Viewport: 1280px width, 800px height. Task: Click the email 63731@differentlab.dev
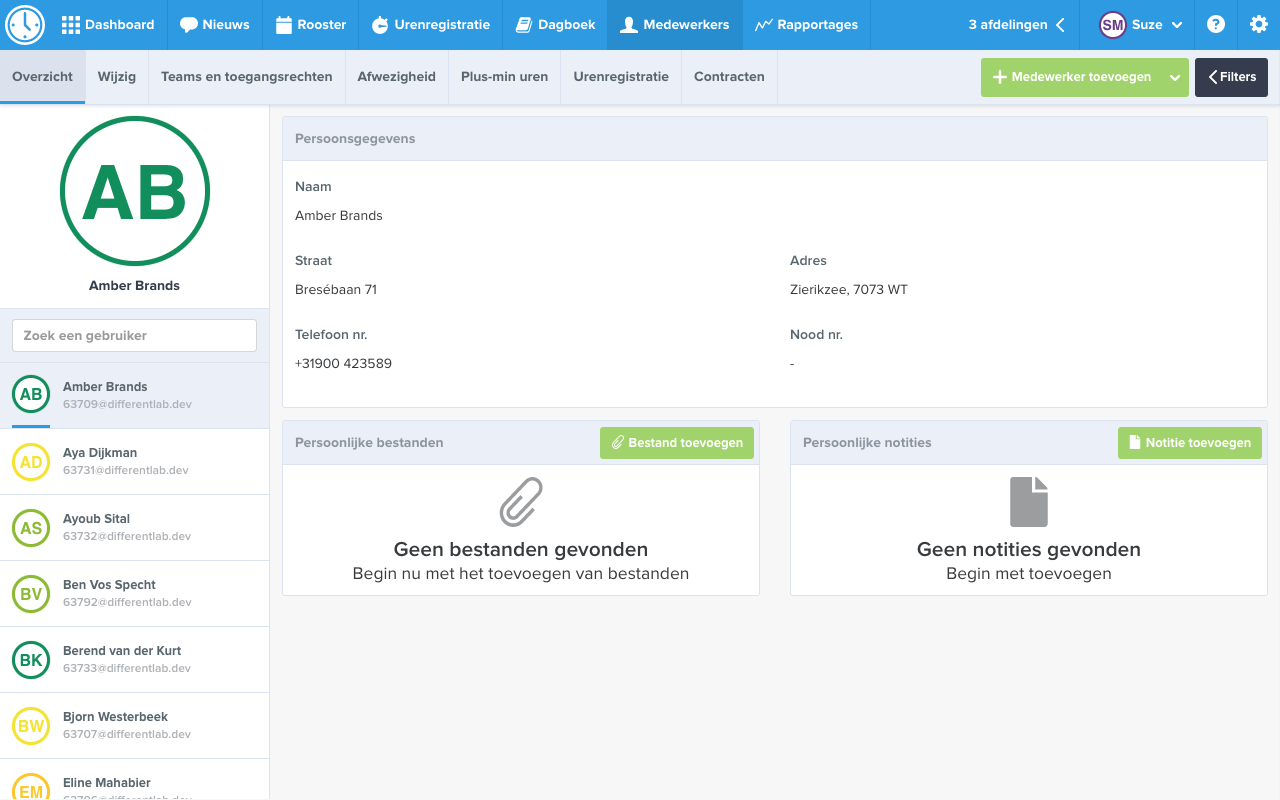coord(126,470)
